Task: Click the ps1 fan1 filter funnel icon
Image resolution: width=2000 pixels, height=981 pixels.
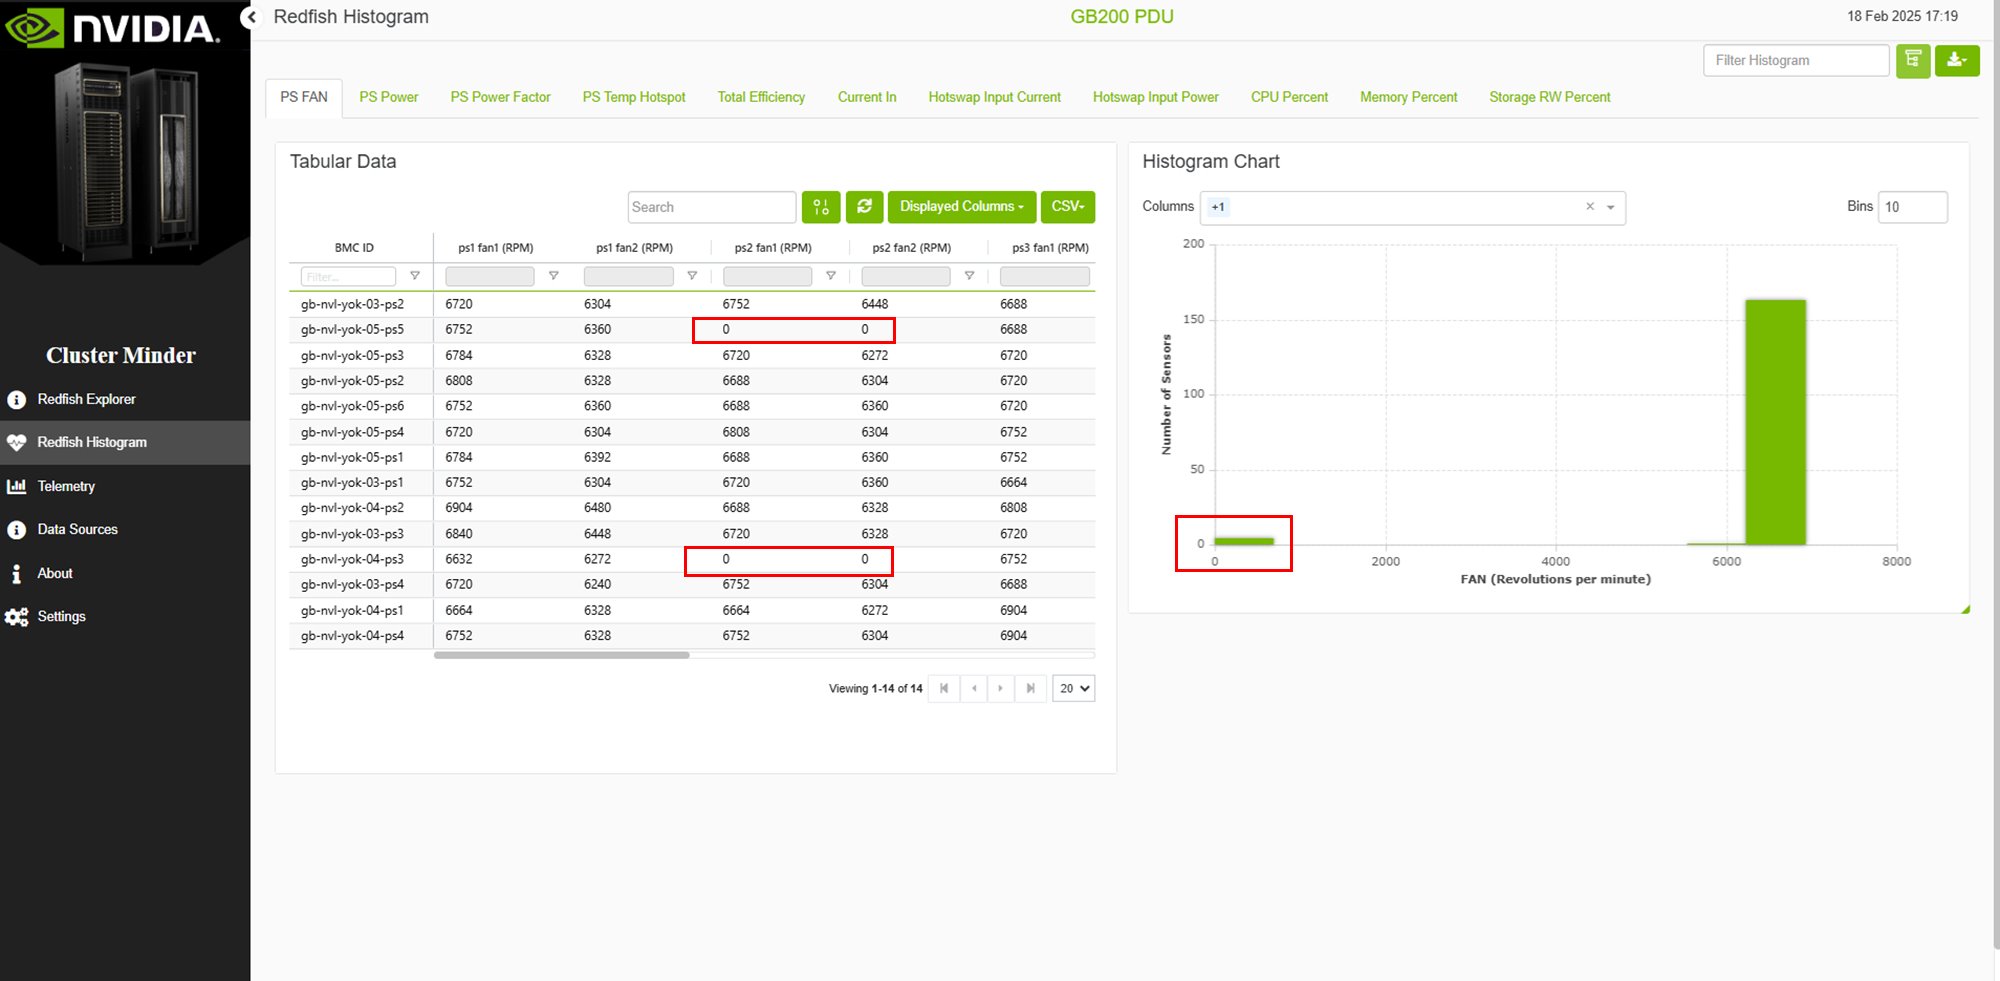Action: pos(553,276)
